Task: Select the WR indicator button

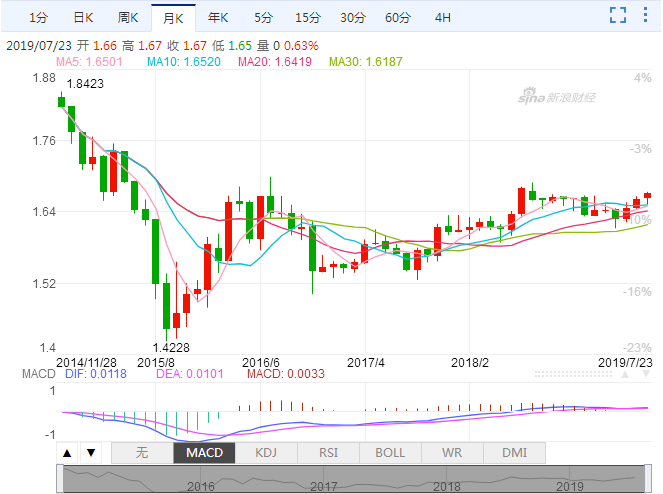Action: (x=452, y=453)
